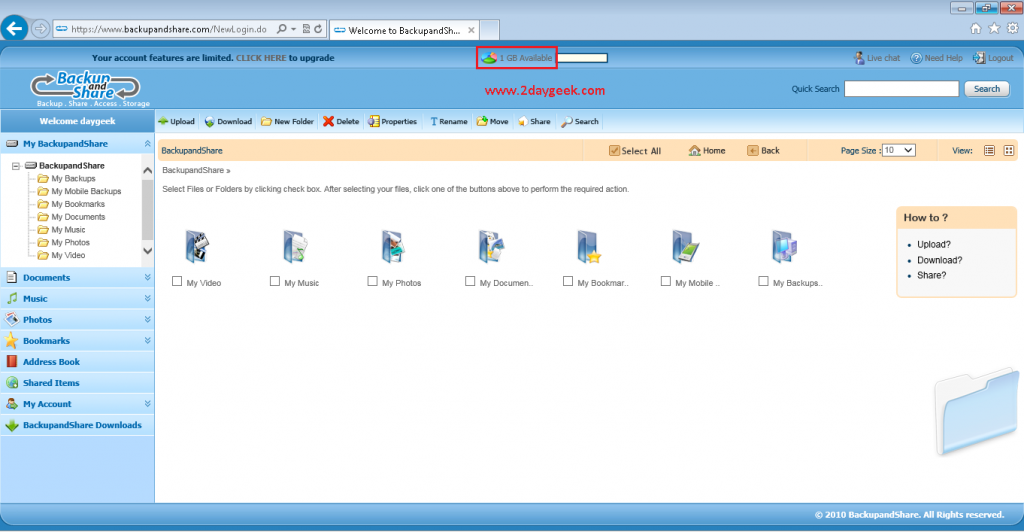Screen dimensions: 1024x532
Task: Open the My Video folder icon
Action: tap(196, 246)
